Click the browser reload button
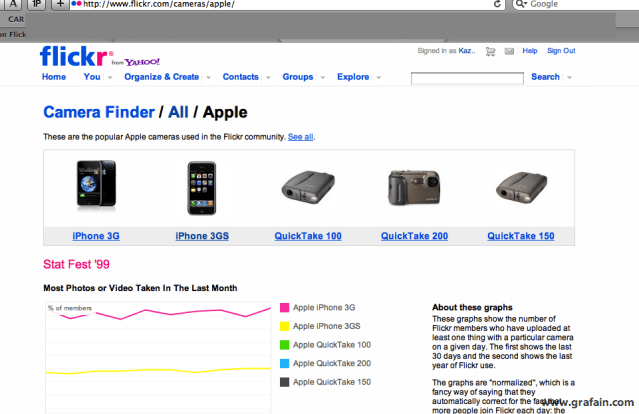639x414 pixels. coord(497,4)
